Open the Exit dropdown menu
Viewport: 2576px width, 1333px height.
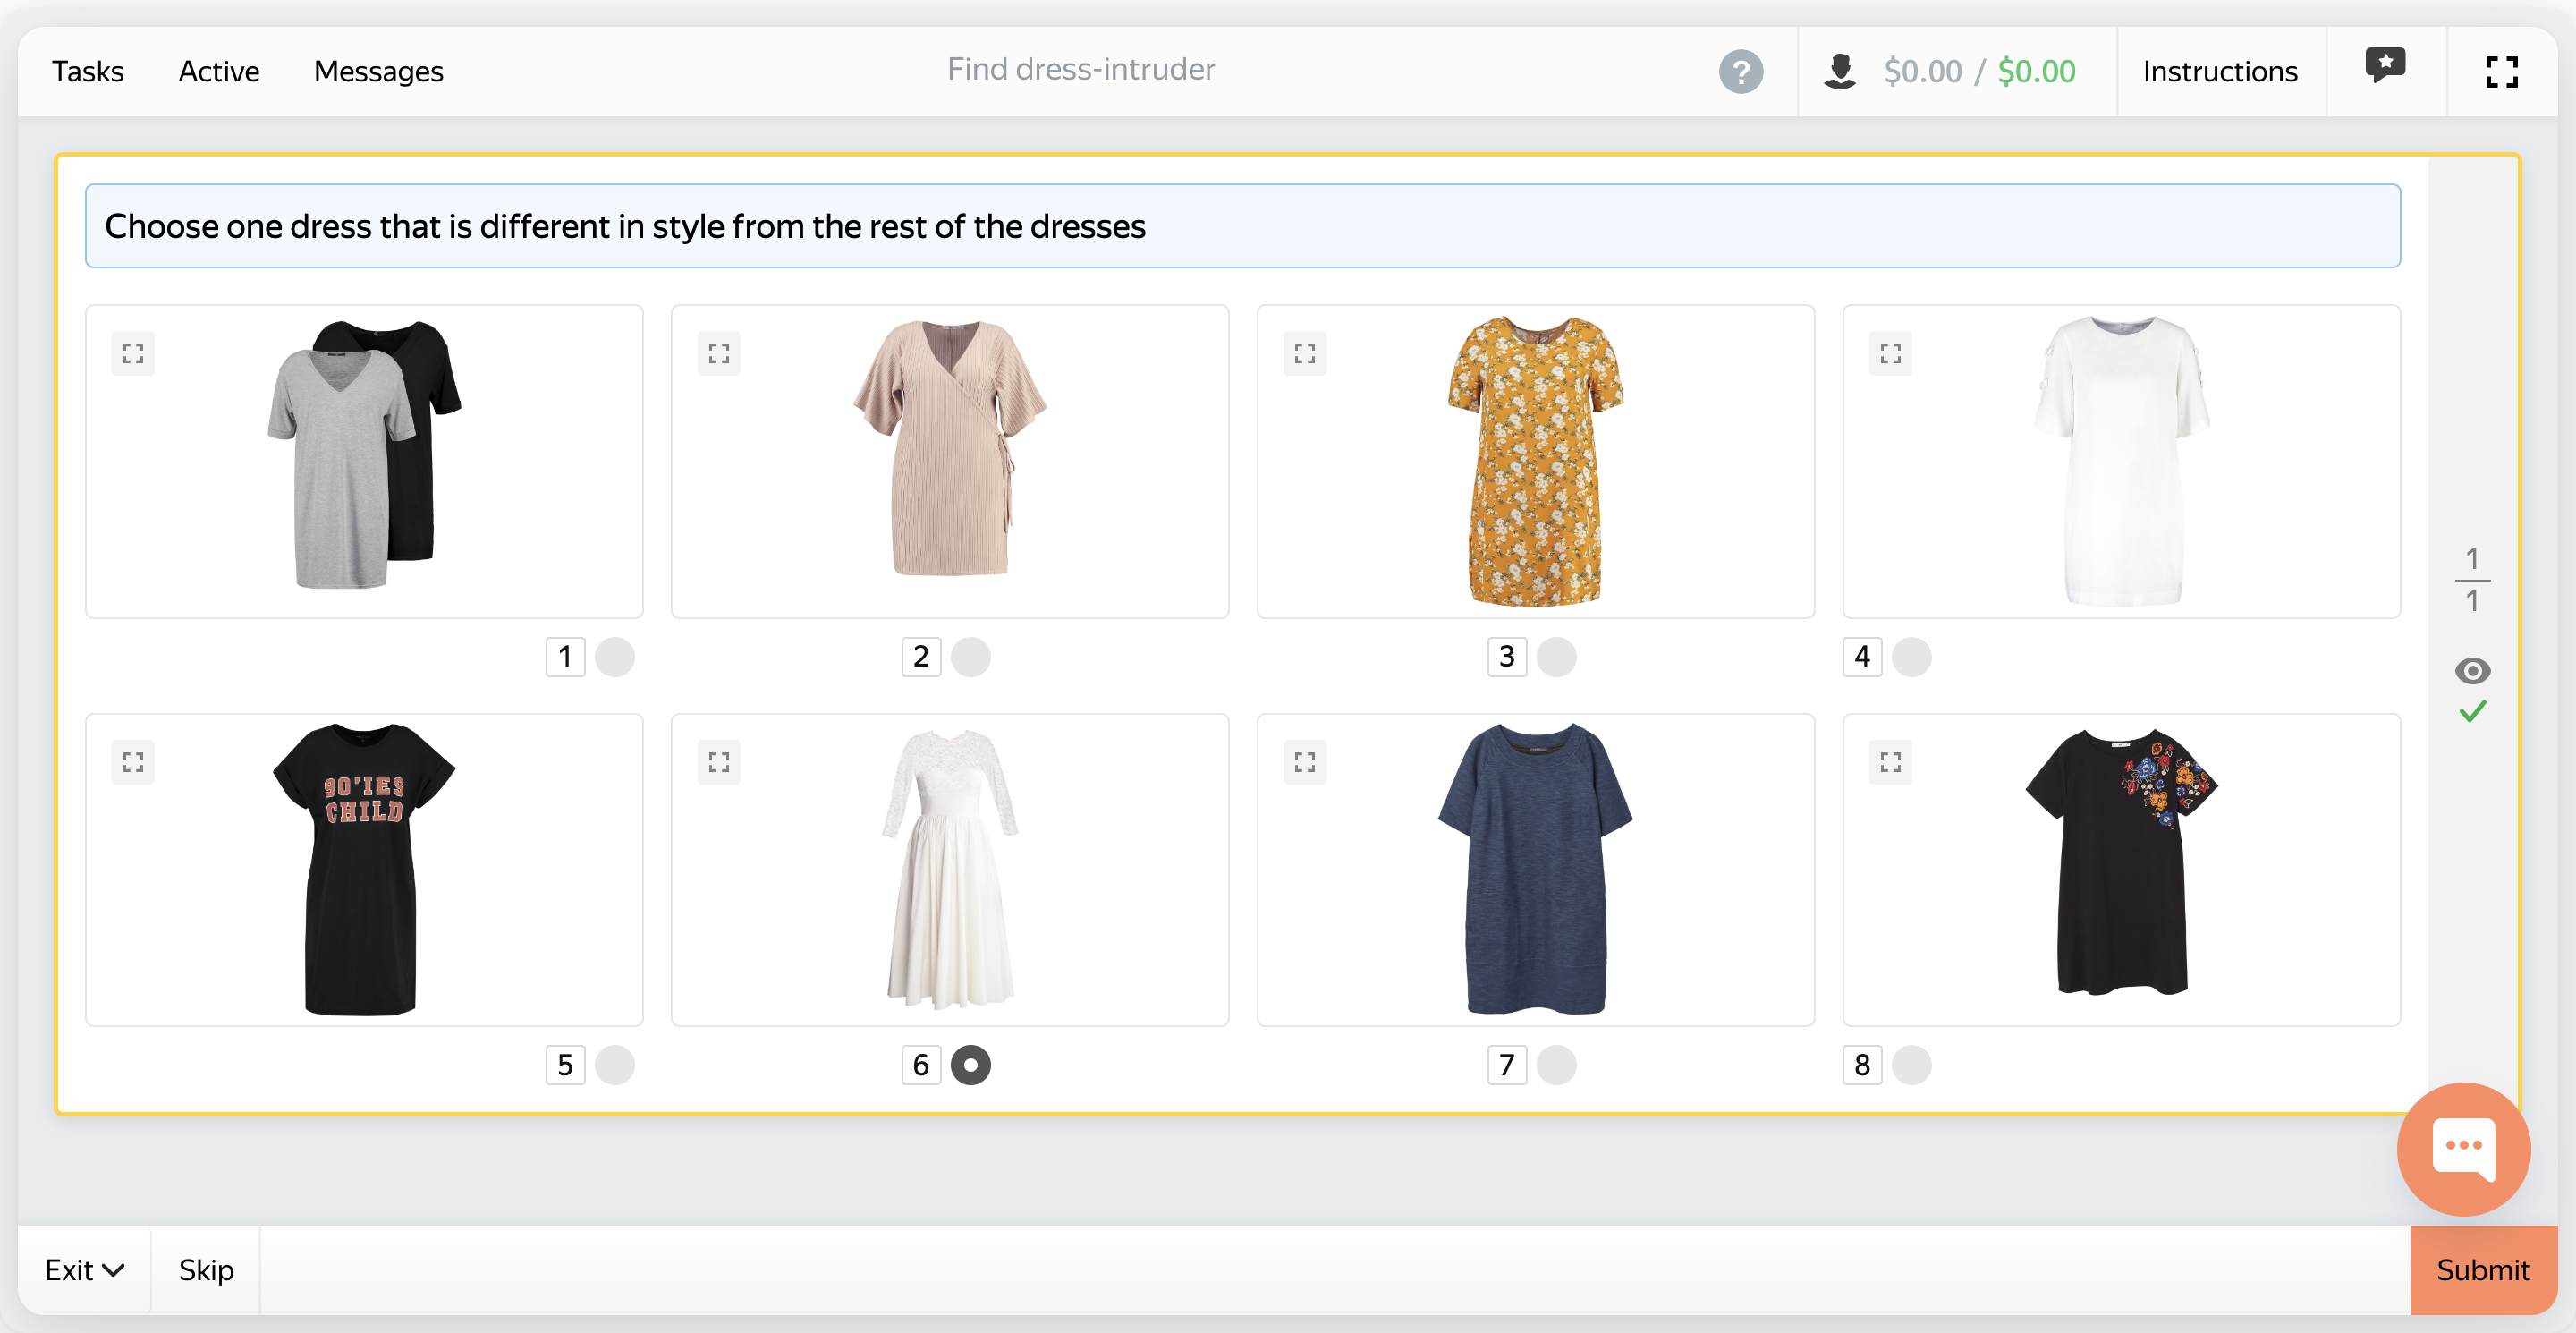(84, 1270)
